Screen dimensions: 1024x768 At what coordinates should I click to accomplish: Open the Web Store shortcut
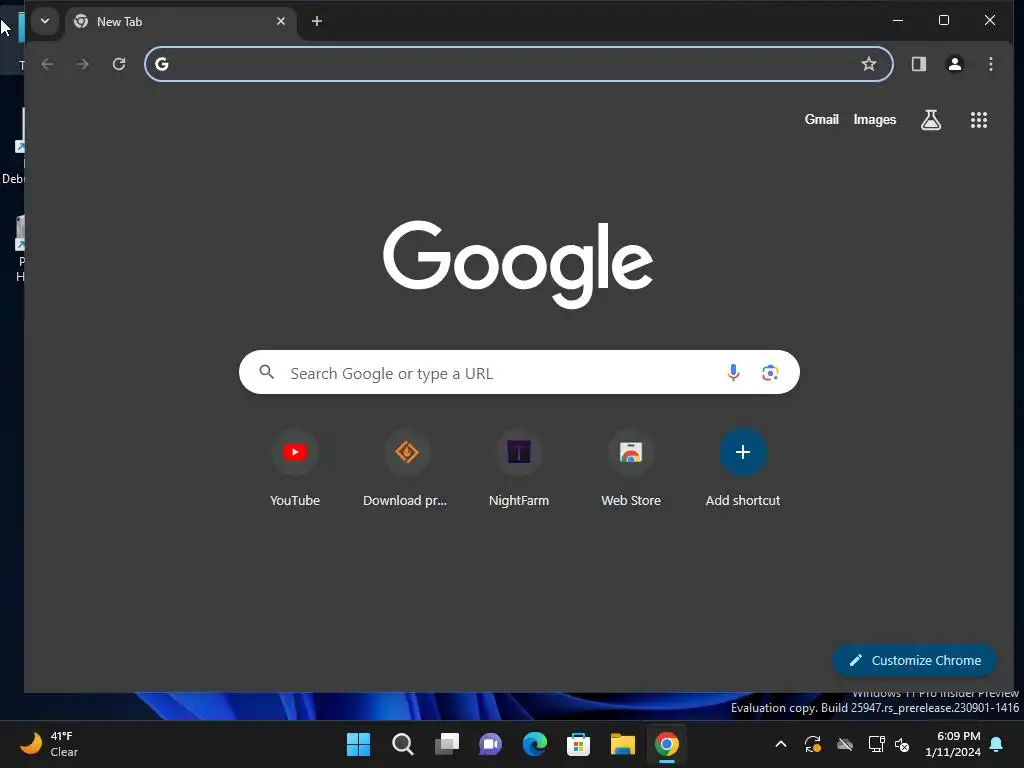[631, 468]
